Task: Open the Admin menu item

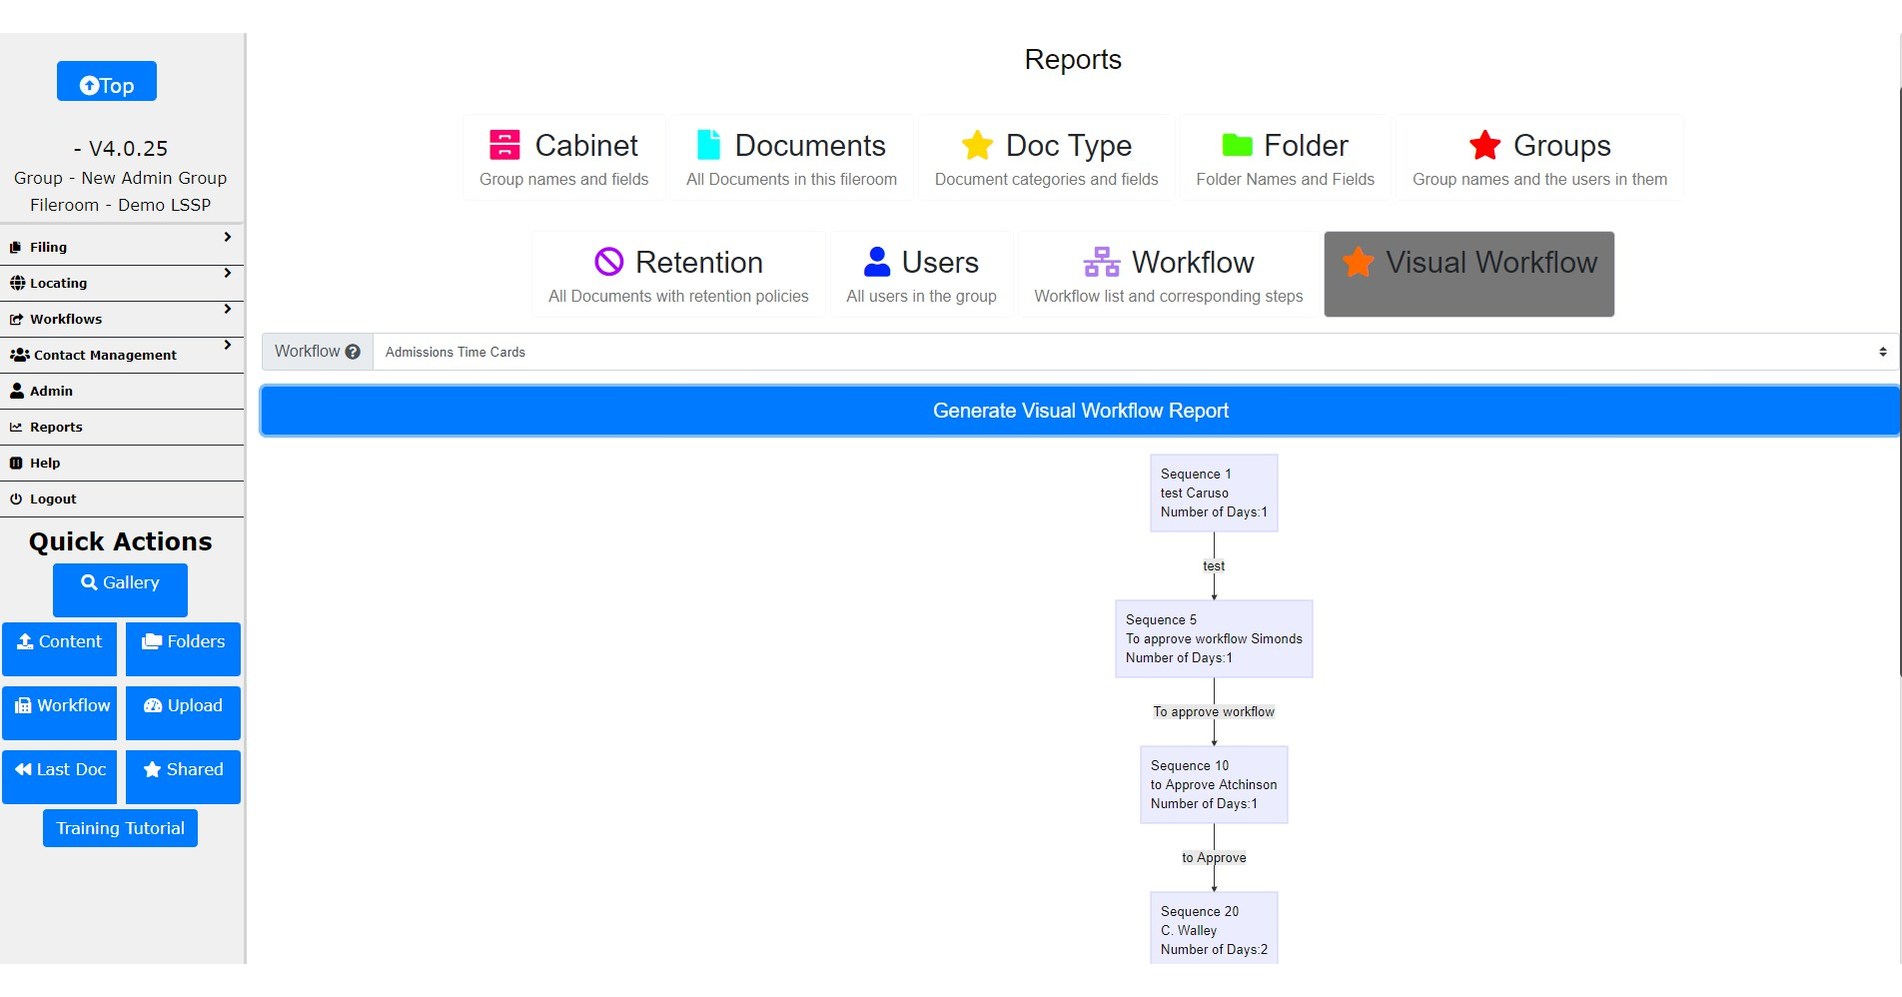Action: point(122,391)
